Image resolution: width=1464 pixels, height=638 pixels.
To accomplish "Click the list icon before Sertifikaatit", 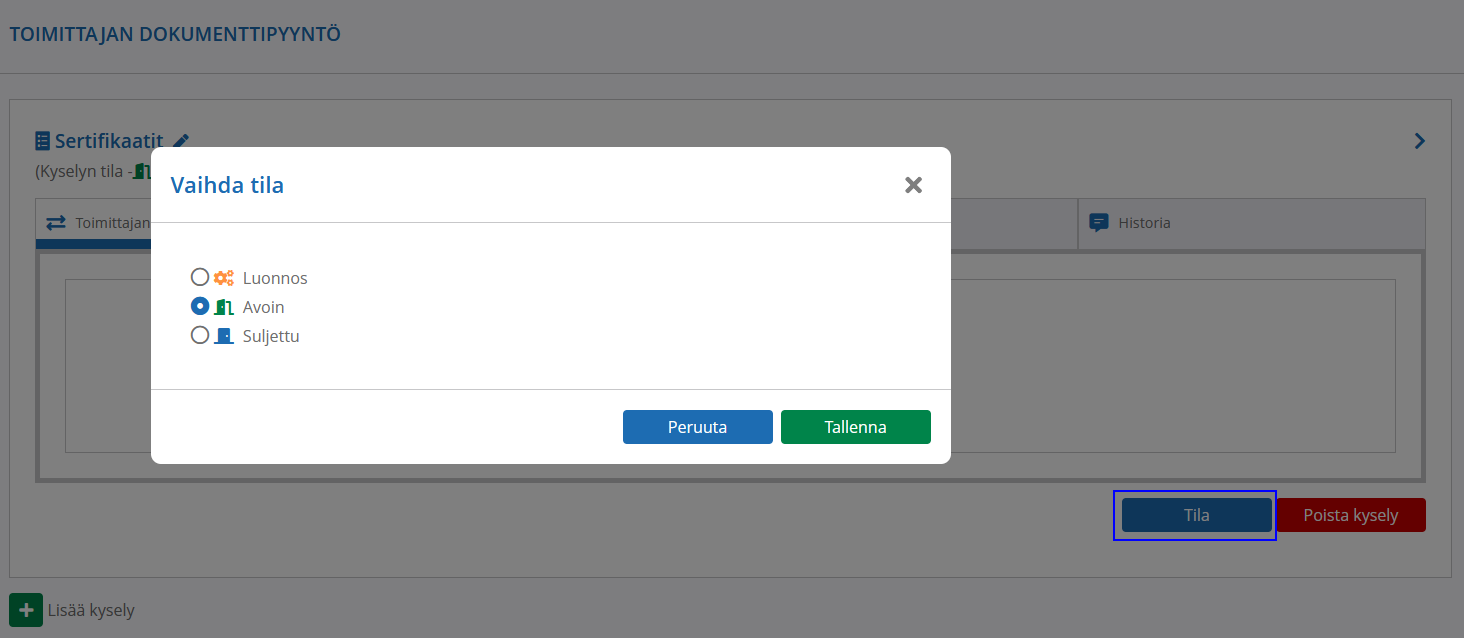I will click(x=43, y=141).
